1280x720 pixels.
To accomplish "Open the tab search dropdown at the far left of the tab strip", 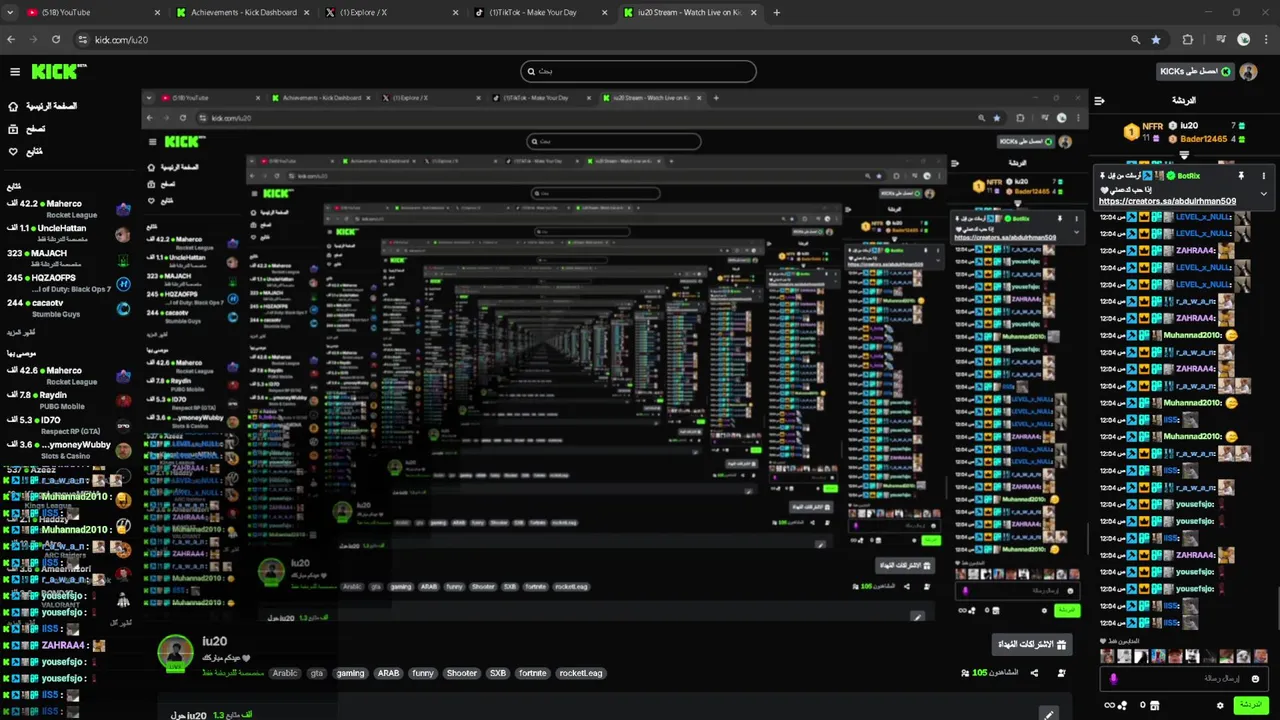I will [x=9, y=12].
